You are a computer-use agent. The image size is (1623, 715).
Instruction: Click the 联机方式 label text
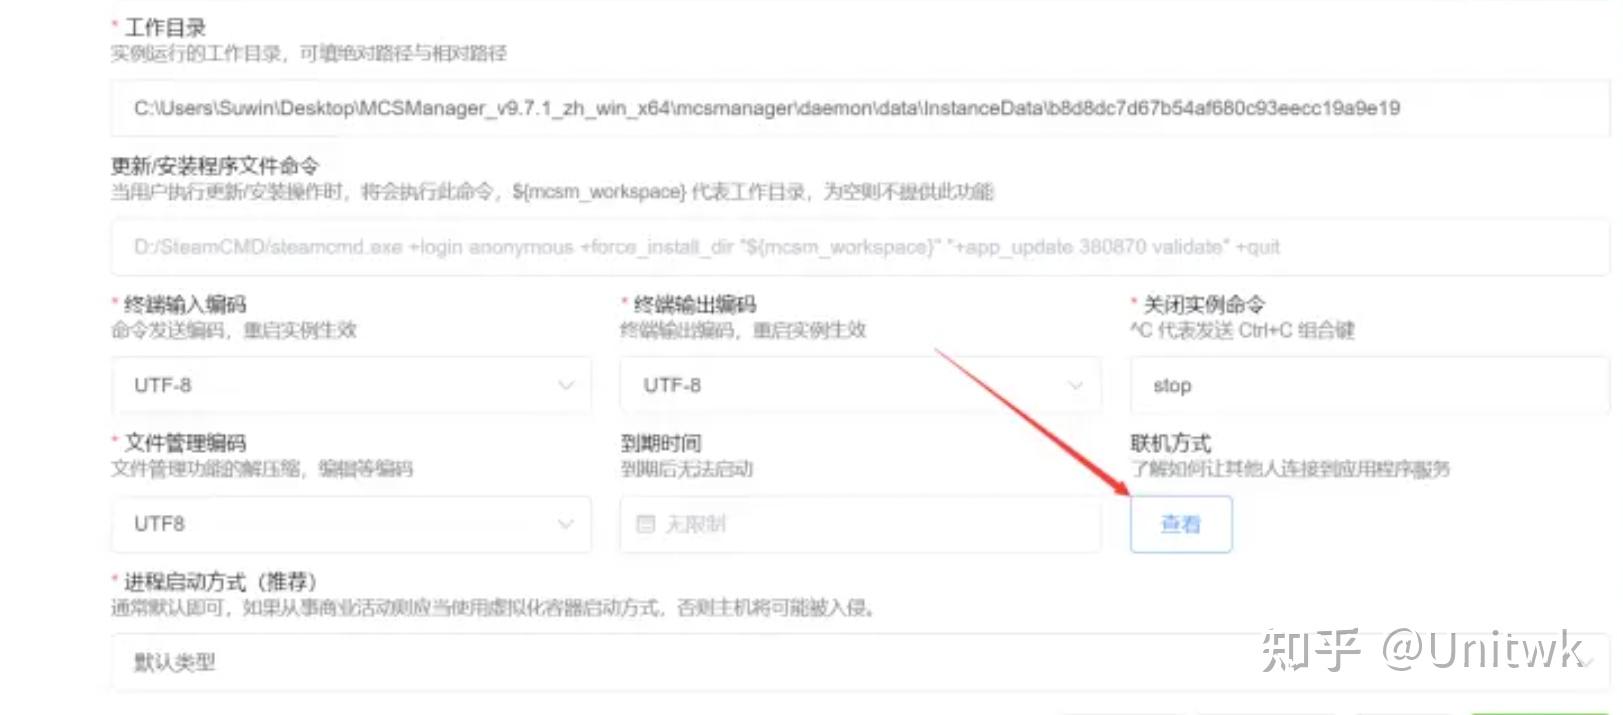pos(1170,443)
